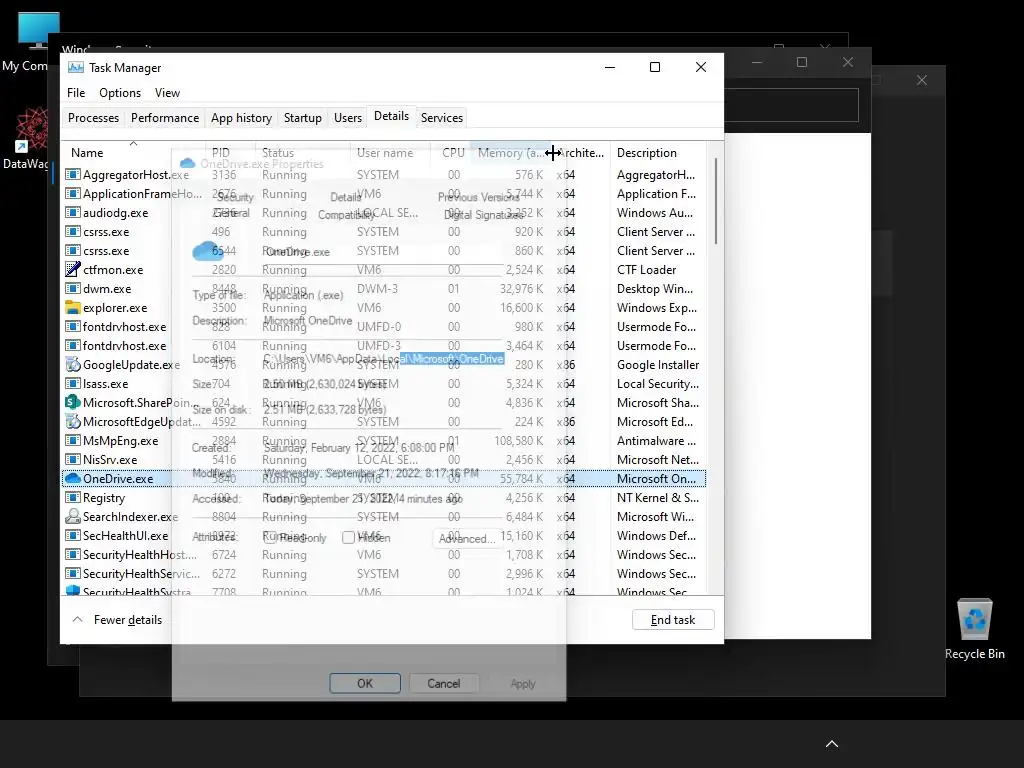
Task: Open the Options menu
Action: click(x=120, y=93)
